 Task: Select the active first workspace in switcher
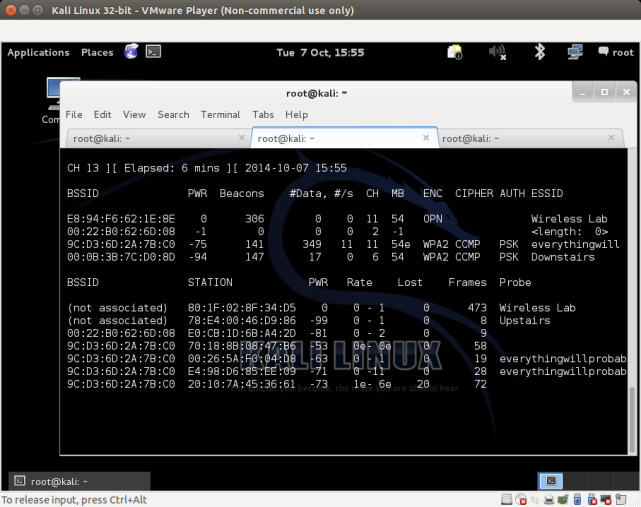[550, 481]
